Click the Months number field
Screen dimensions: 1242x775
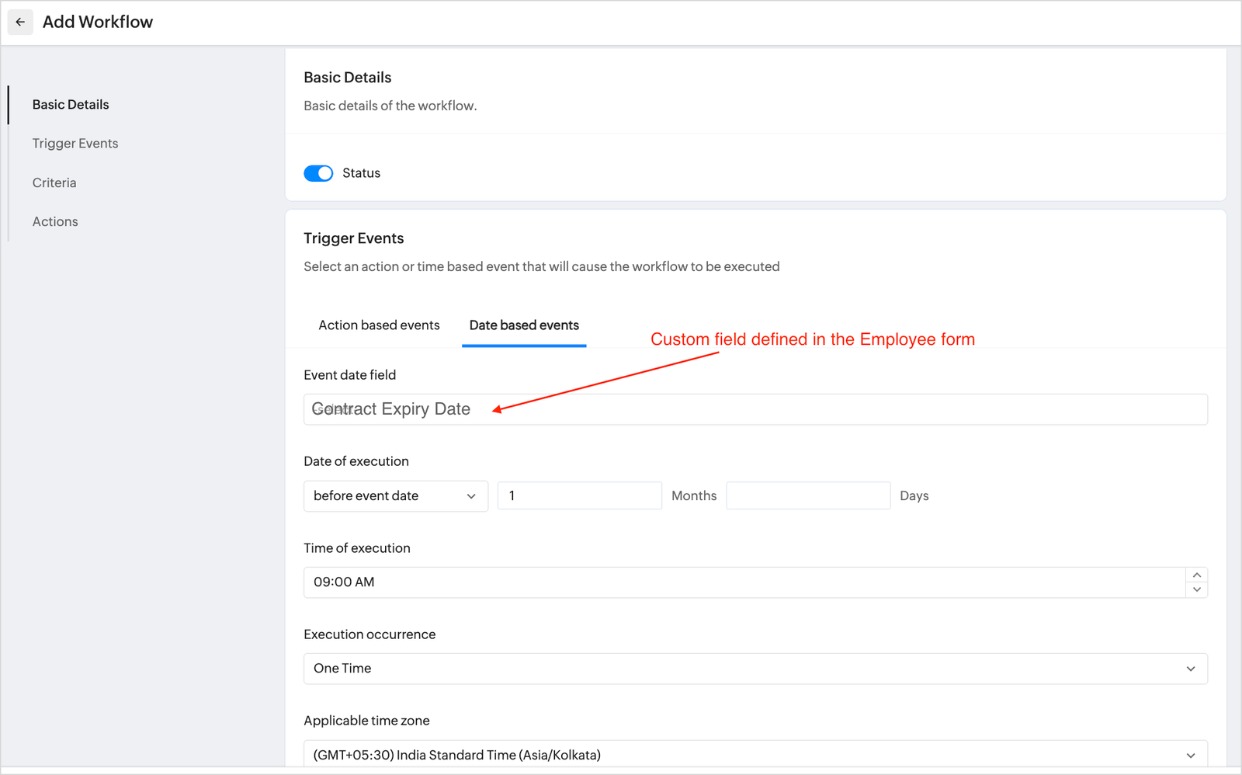coord(579,496)
